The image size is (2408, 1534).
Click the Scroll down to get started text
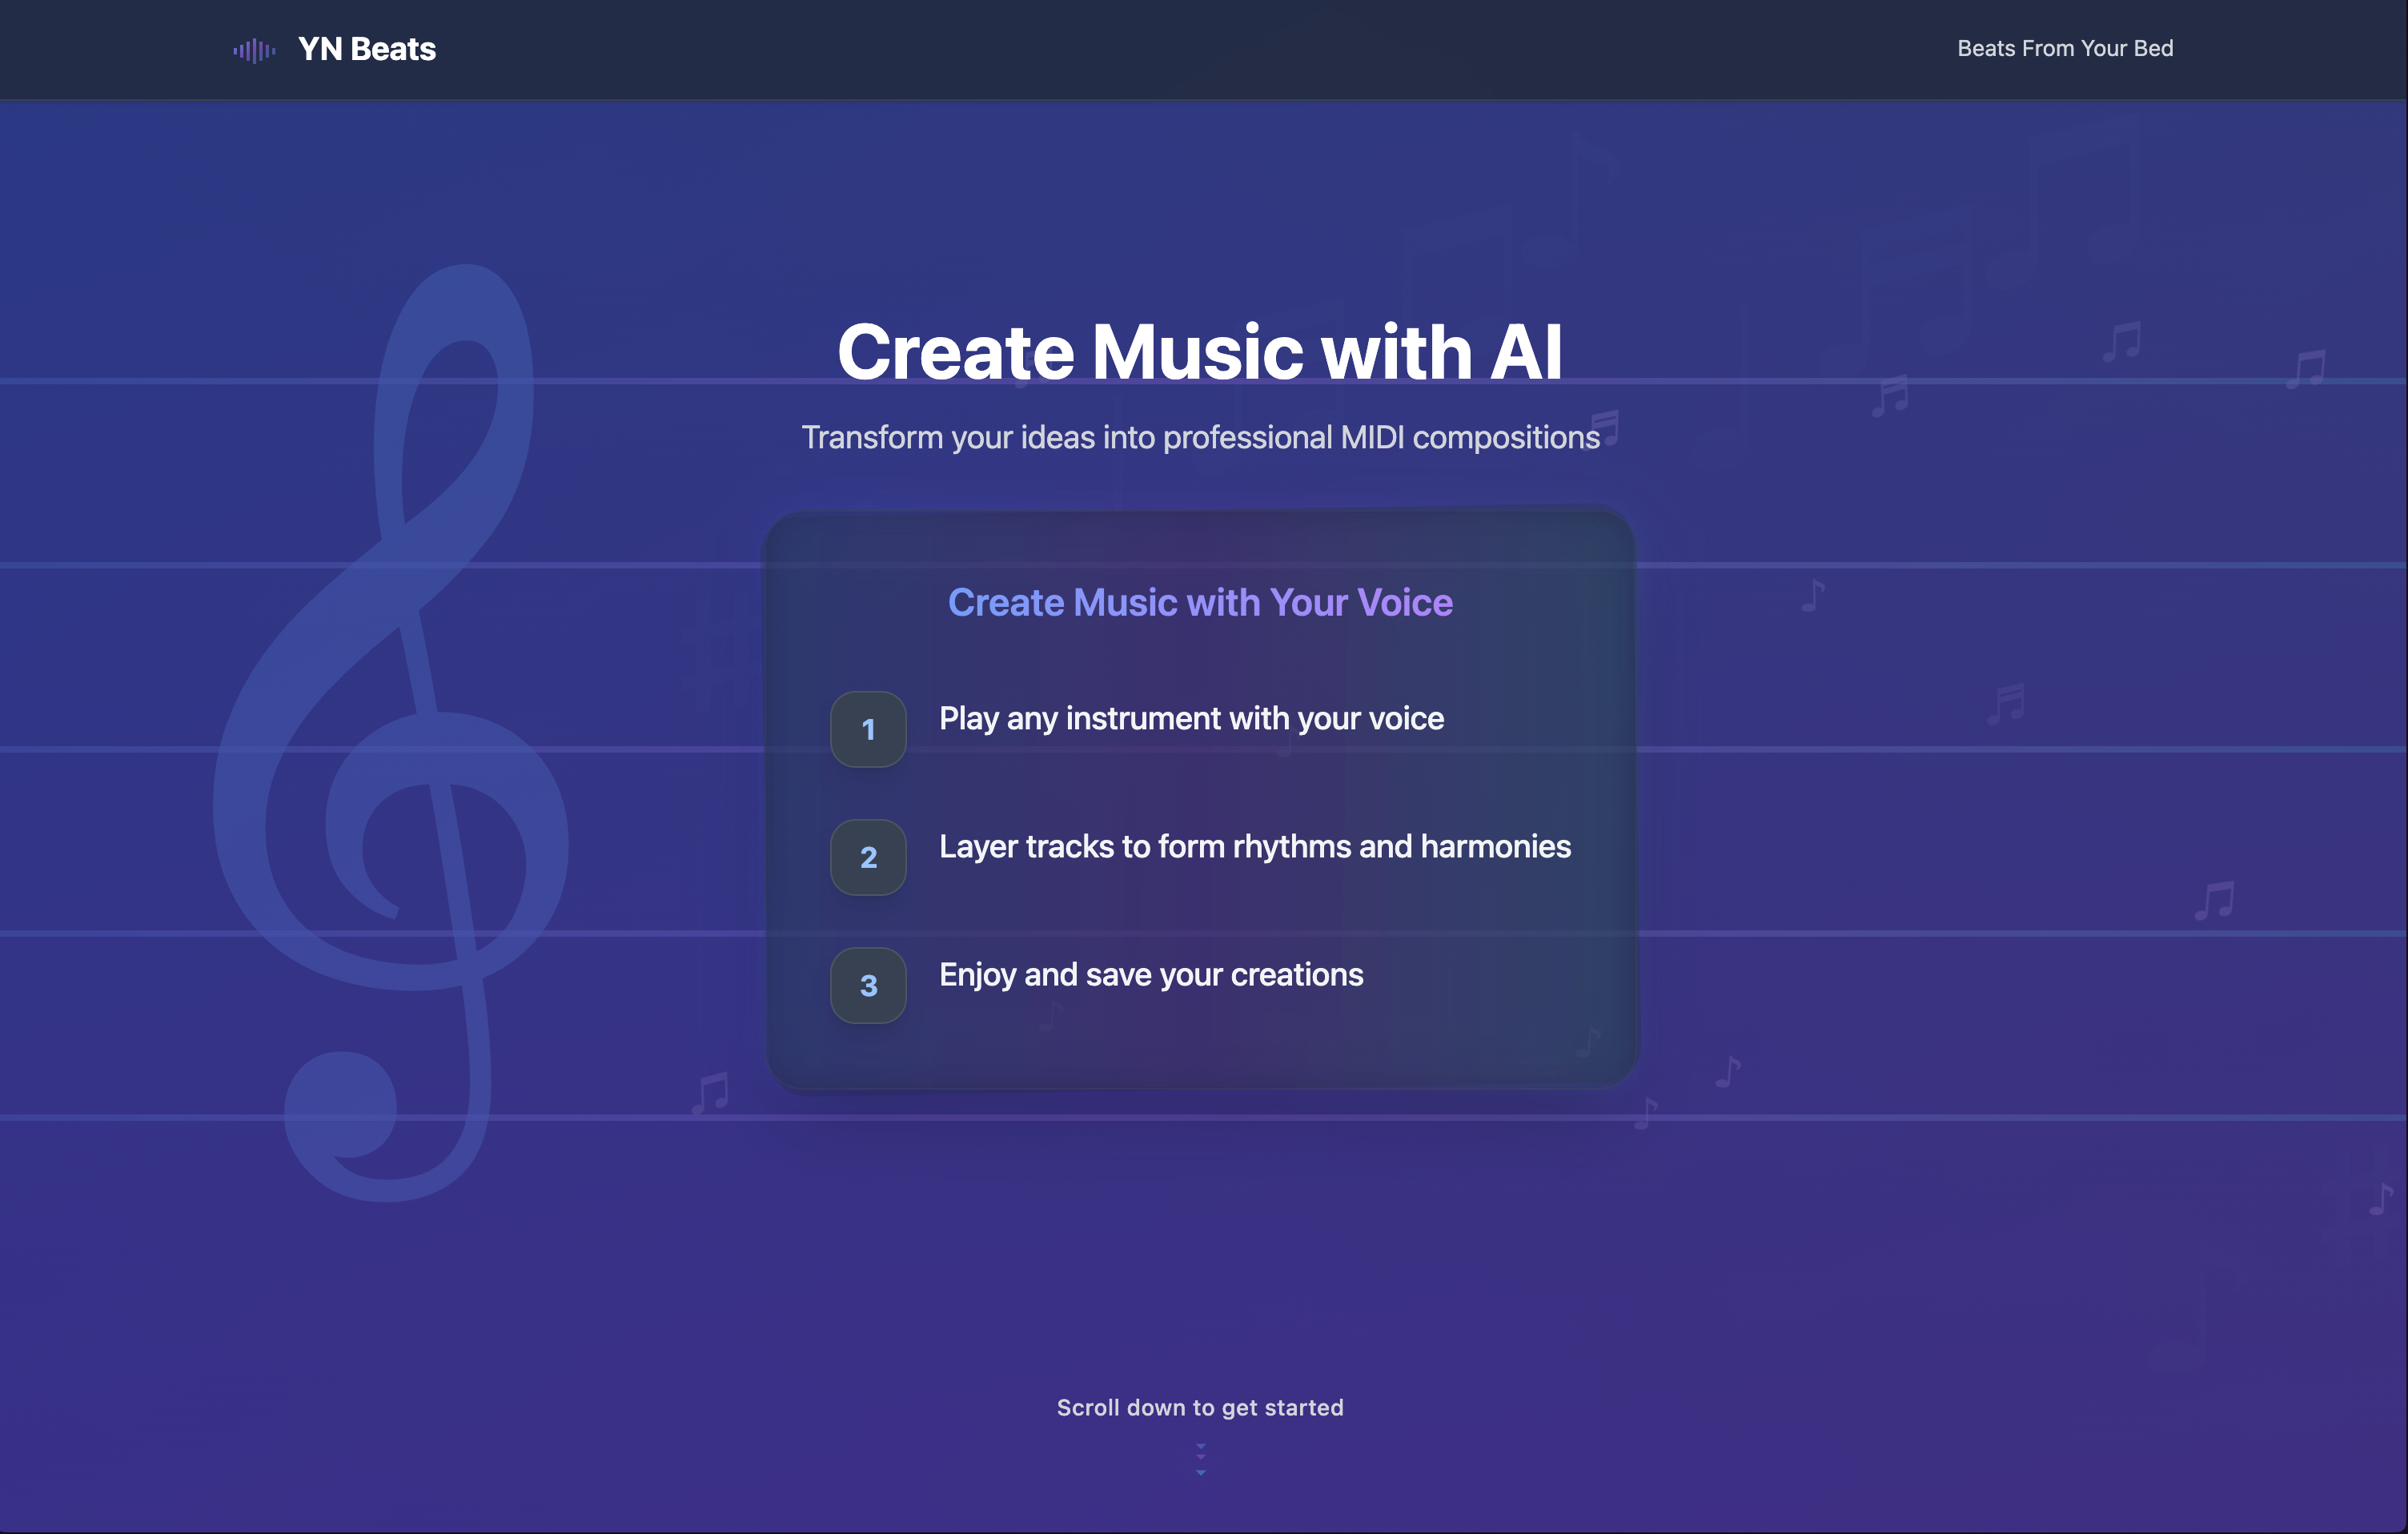coord(1199,1407)
